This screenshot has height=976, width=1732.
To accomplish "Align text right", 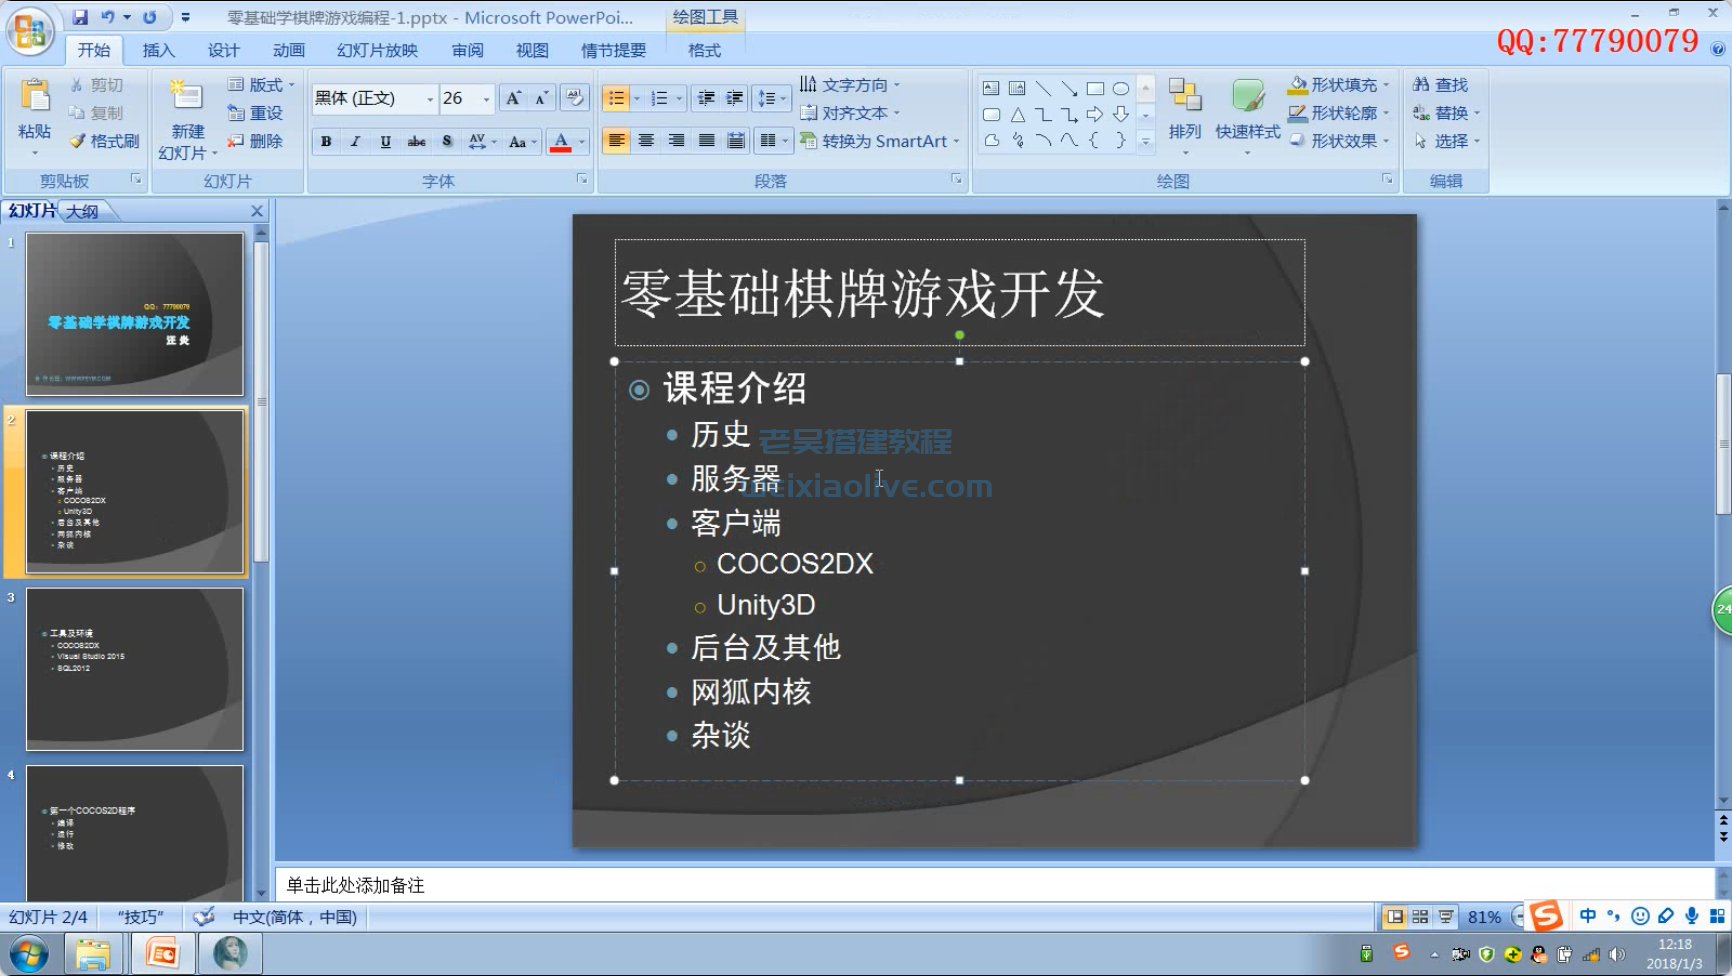I will (x=676, y=141).
